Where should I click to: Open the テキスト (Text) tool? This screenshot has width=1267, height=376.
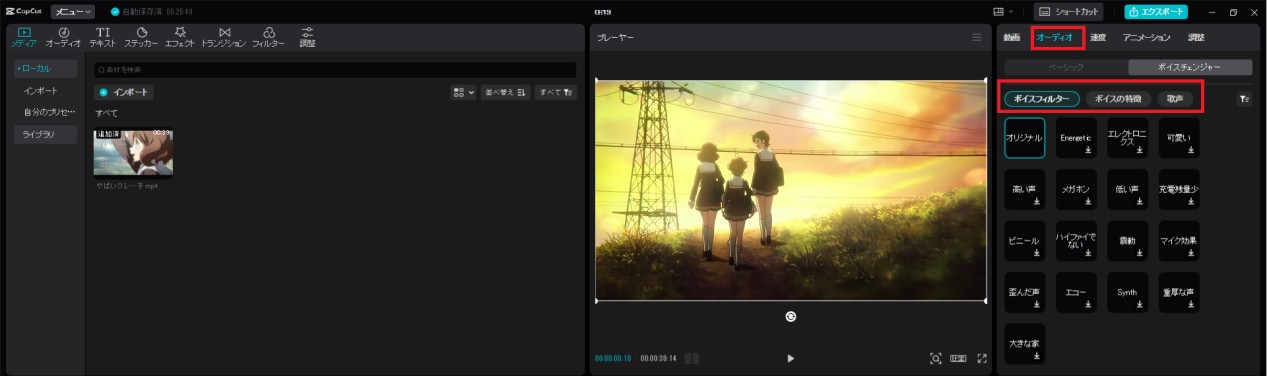103,37
